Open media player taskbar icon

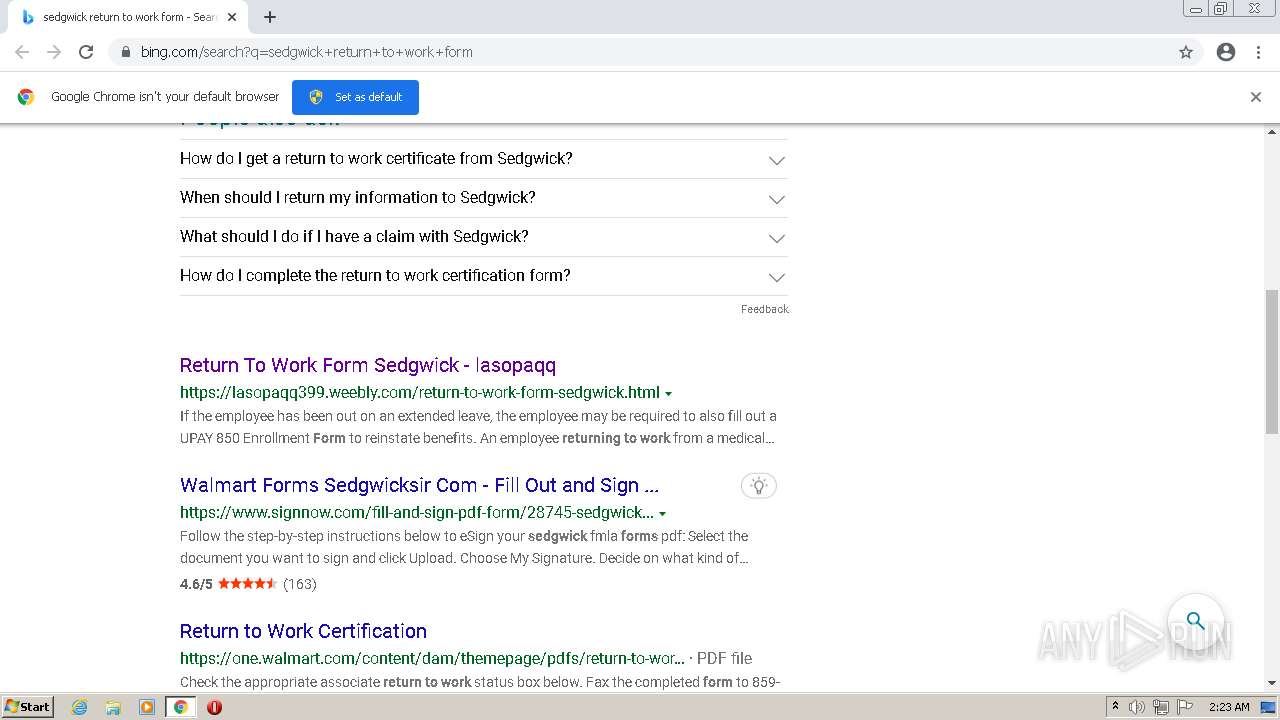coord(147,707)
